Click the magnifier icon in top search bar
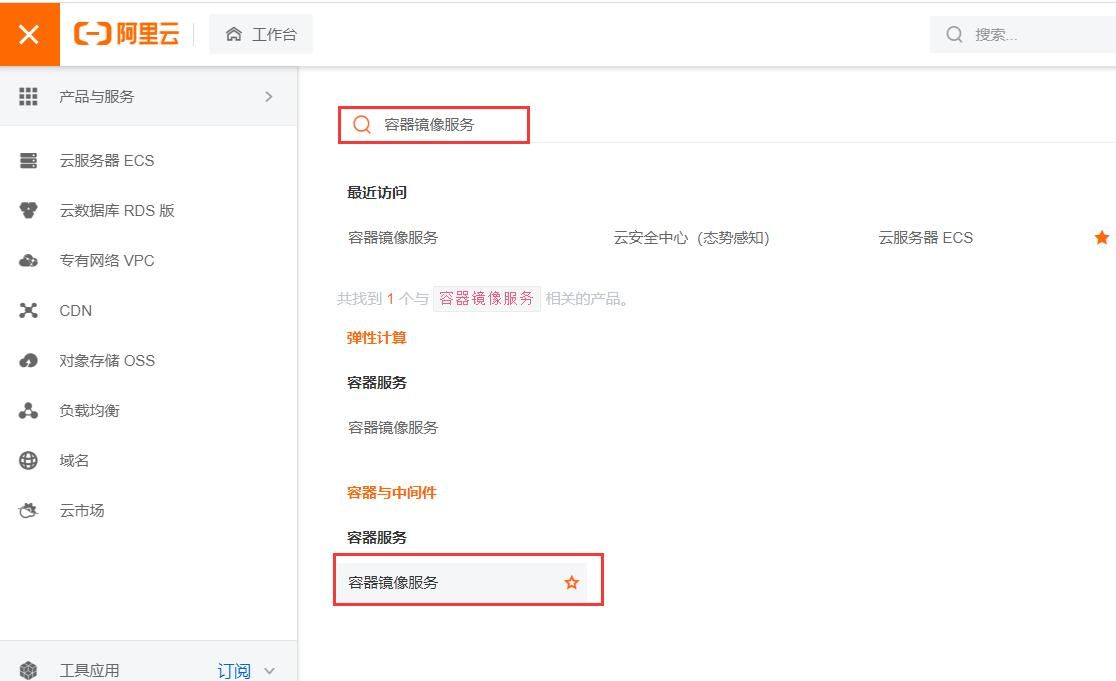Screen dimensions: 1116x681 click(953, 33)
